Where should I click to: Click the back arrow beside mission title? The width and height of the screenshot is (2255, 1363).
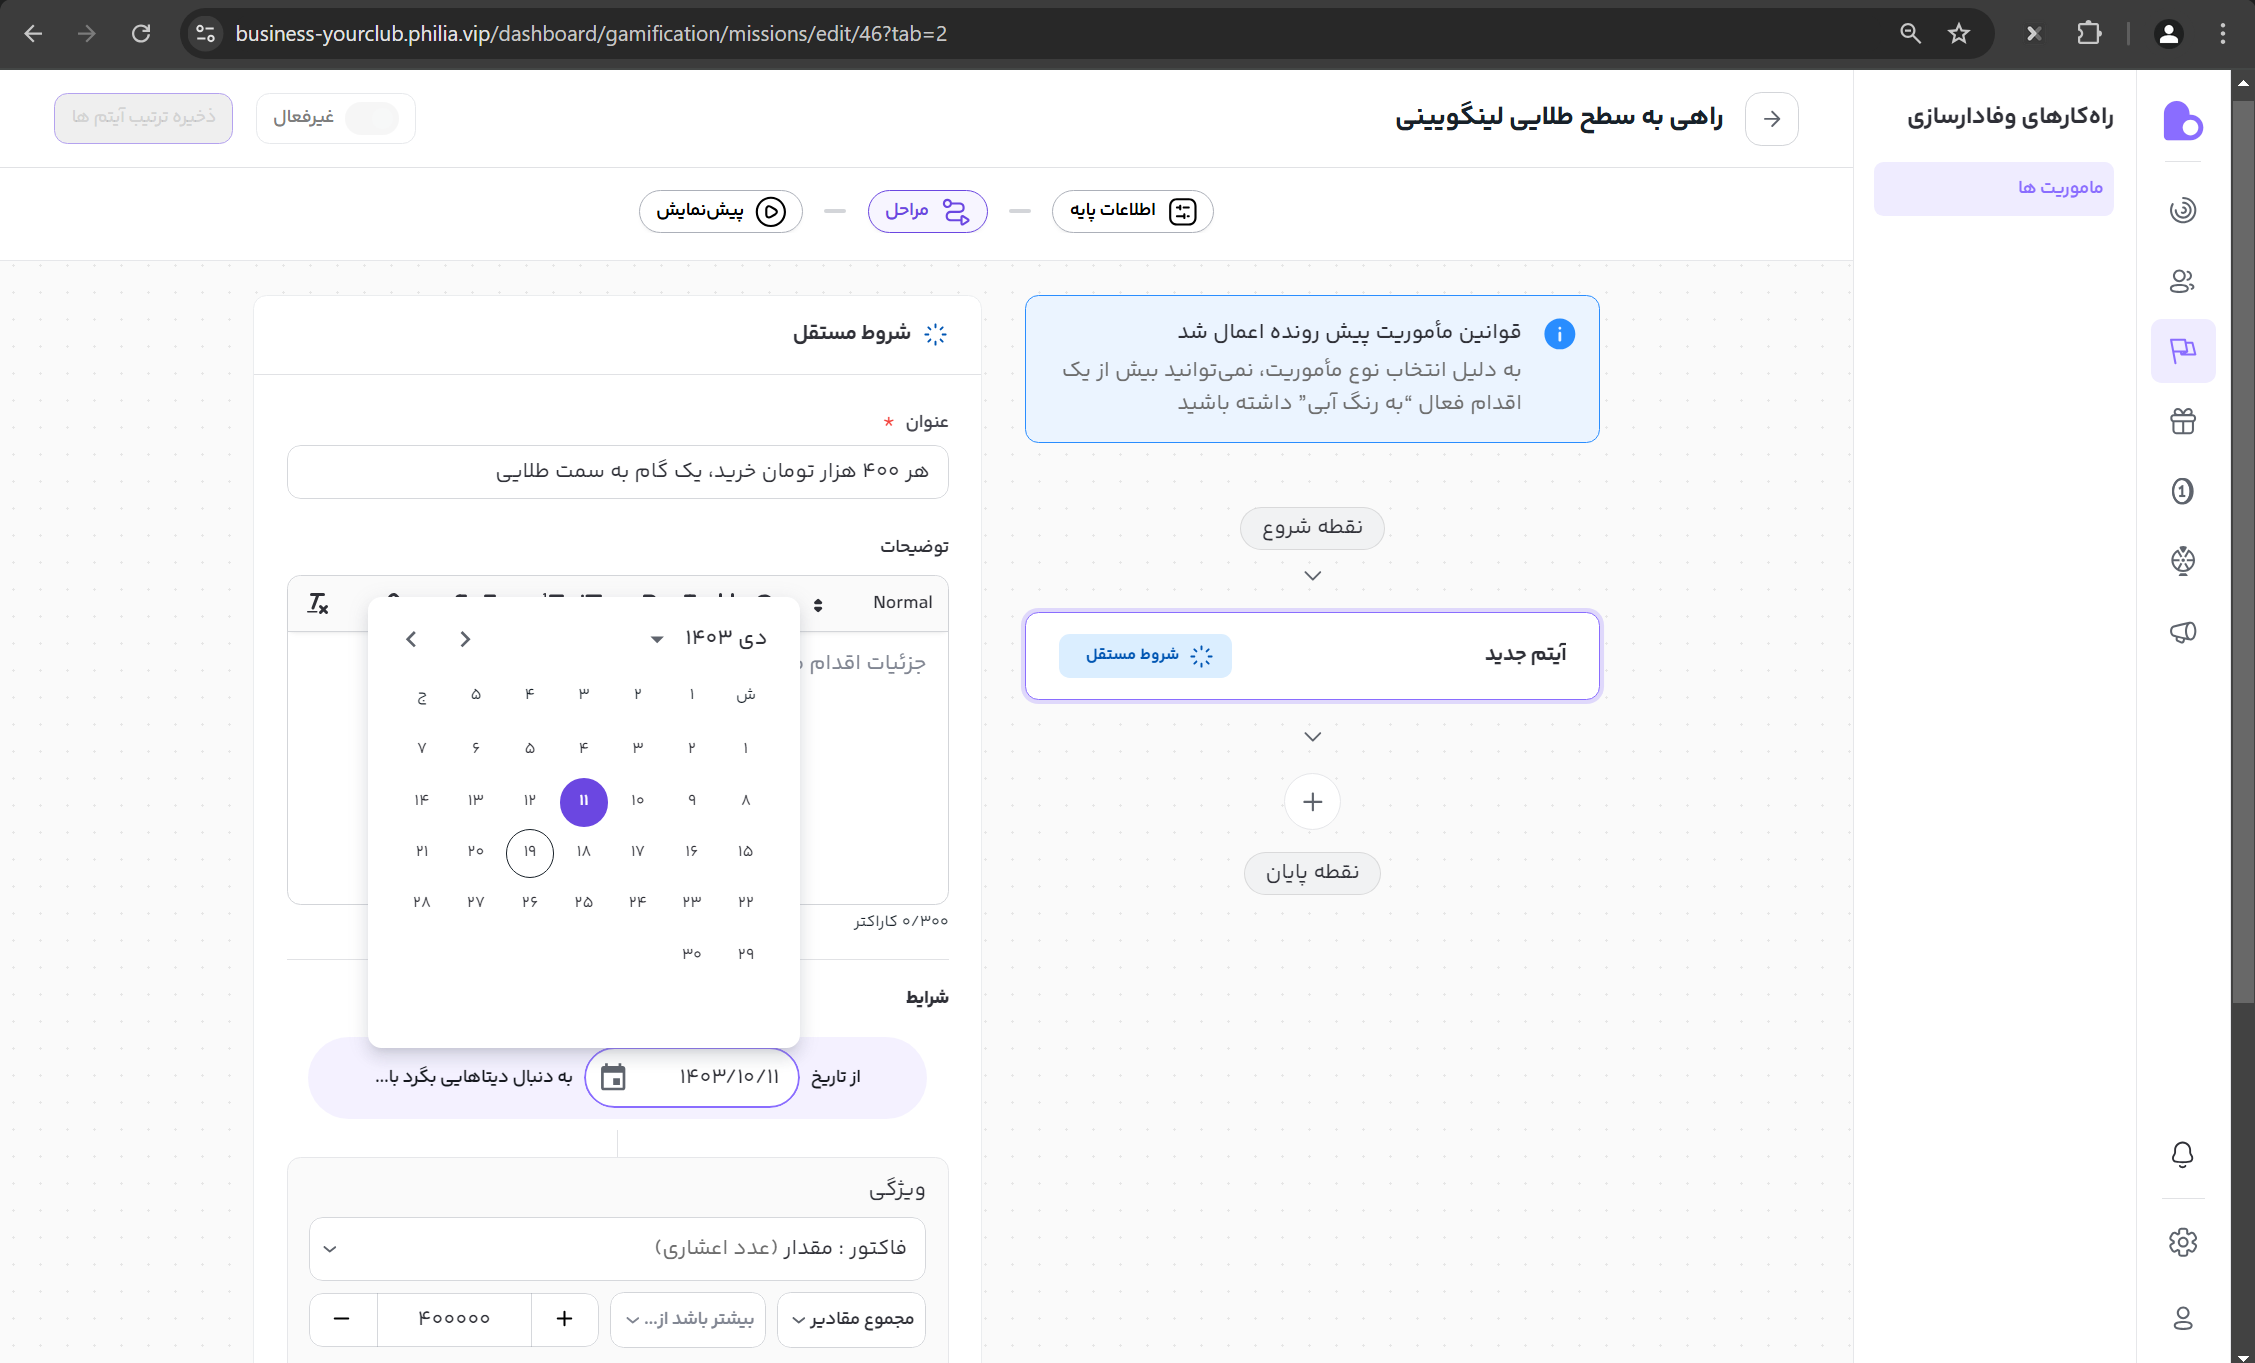point(1771,119)
